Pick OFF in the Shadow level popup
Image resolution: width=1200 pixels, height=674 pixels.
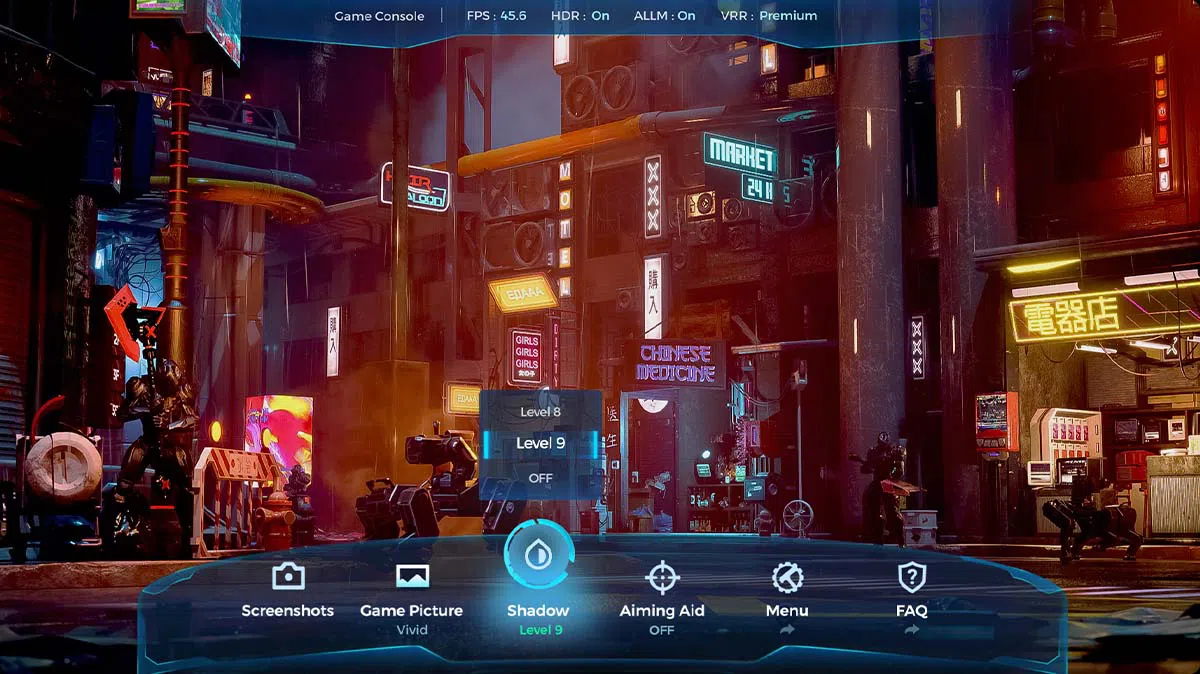(x=541, y=478)
